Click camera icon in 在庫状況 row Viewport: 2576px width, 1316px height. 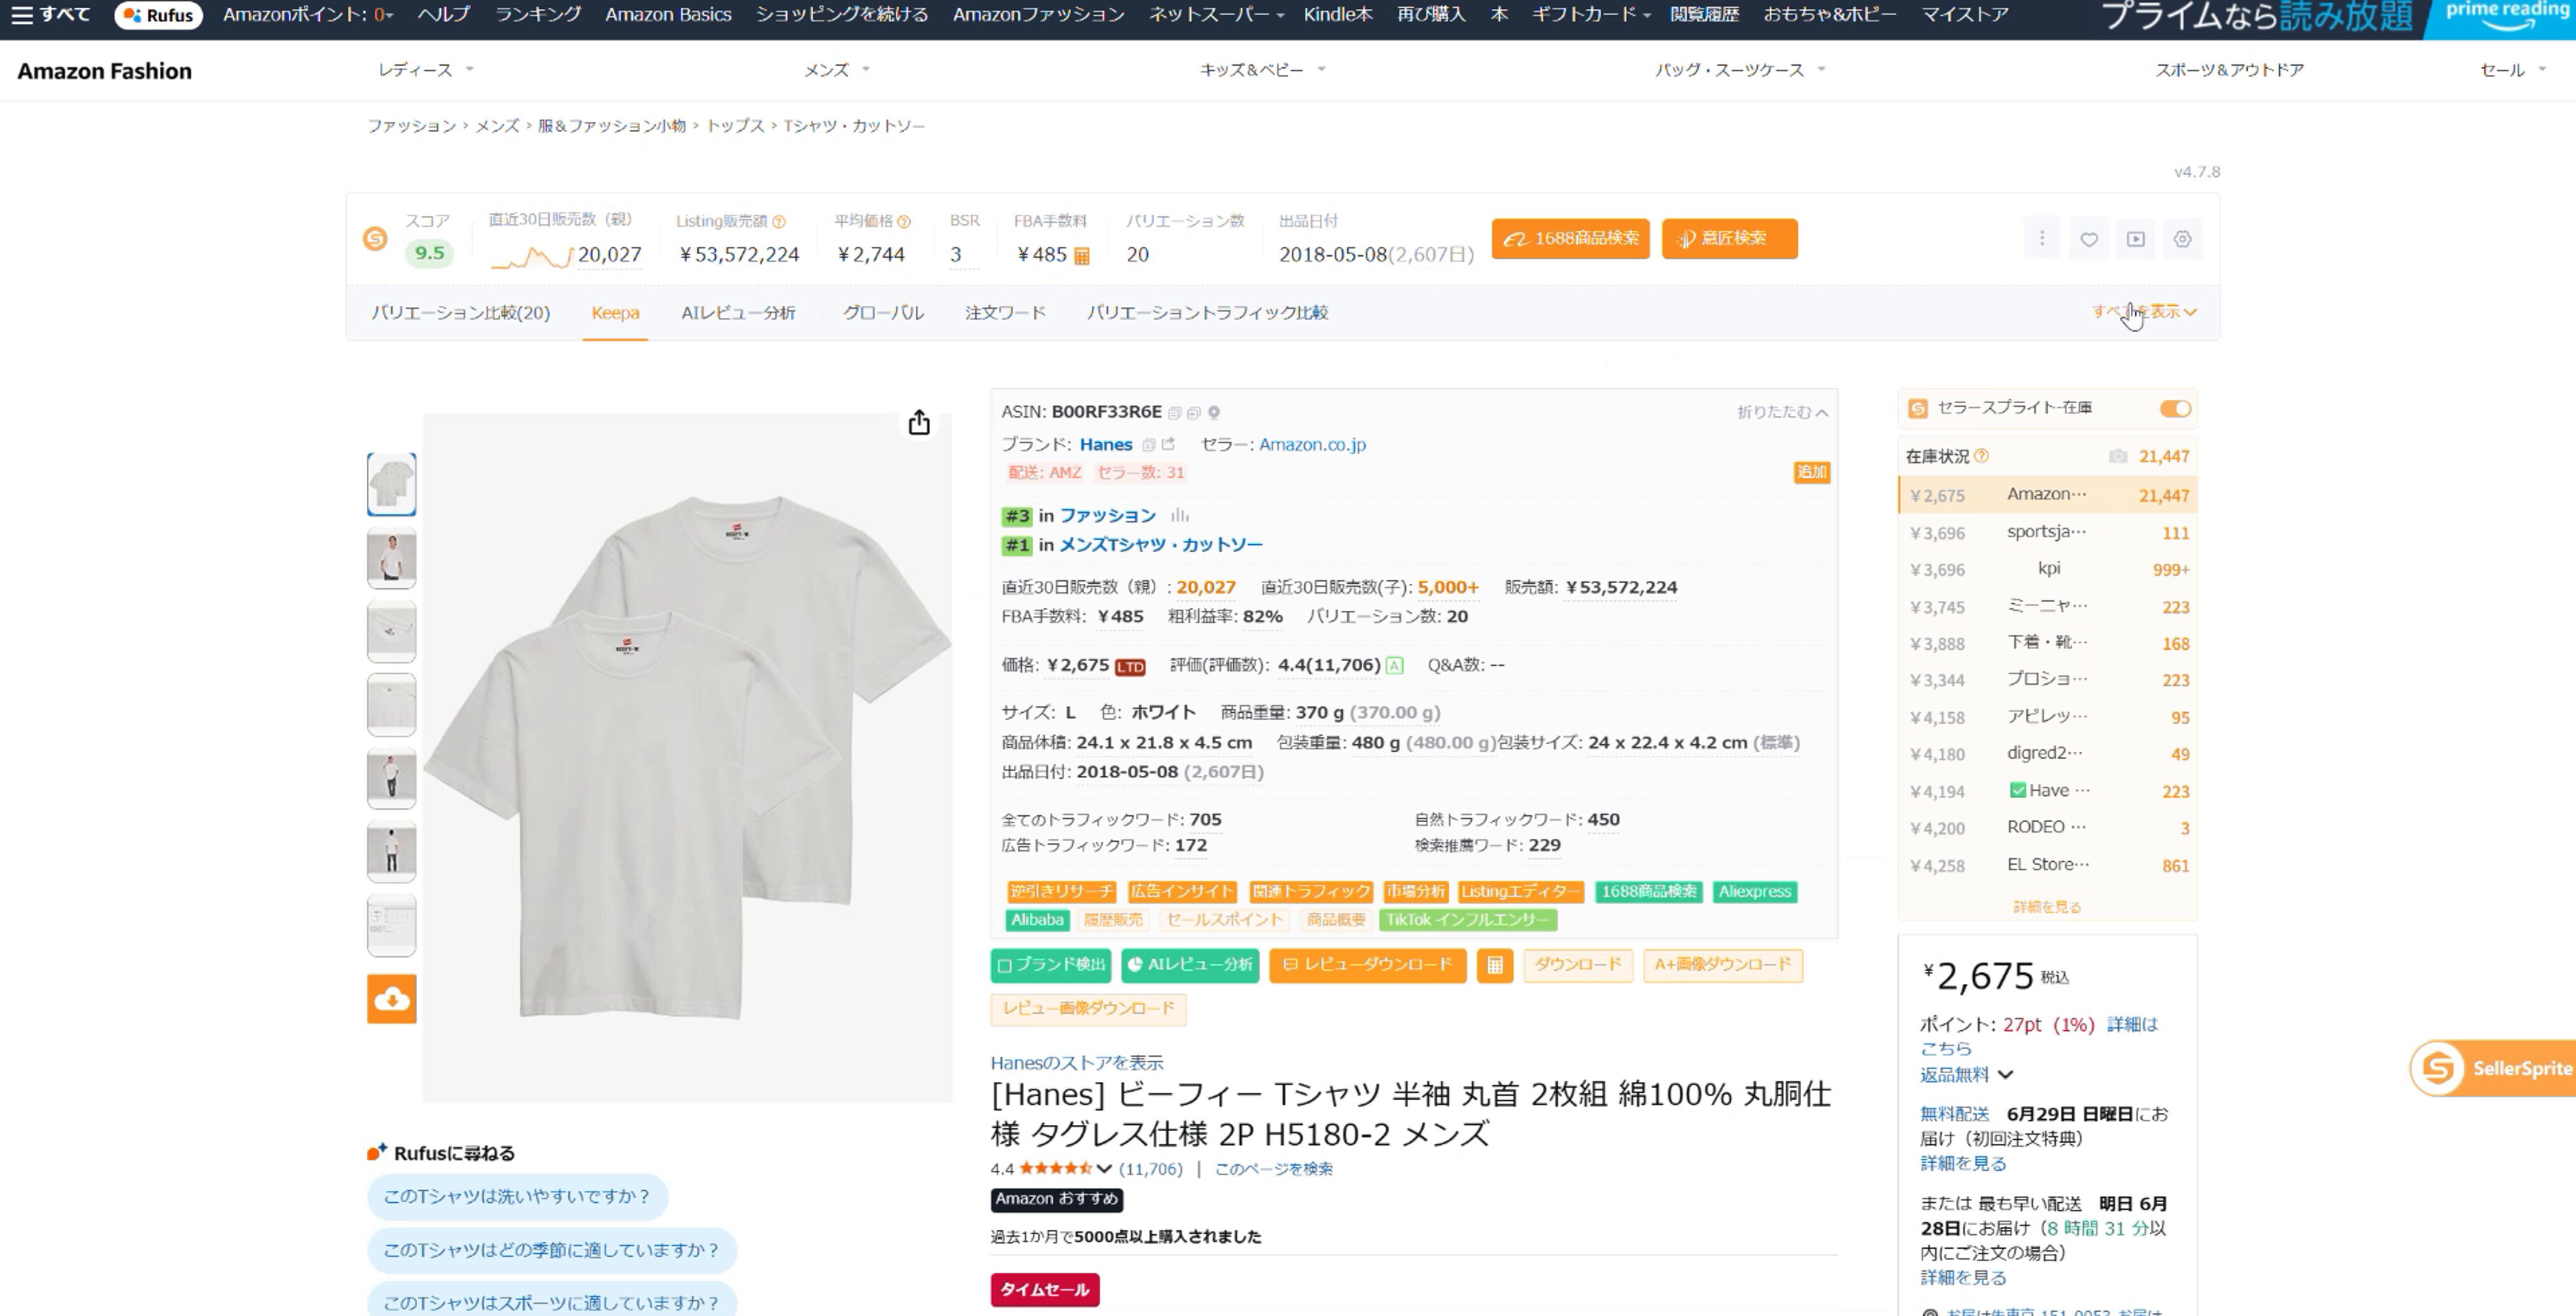click(2118, 456)
